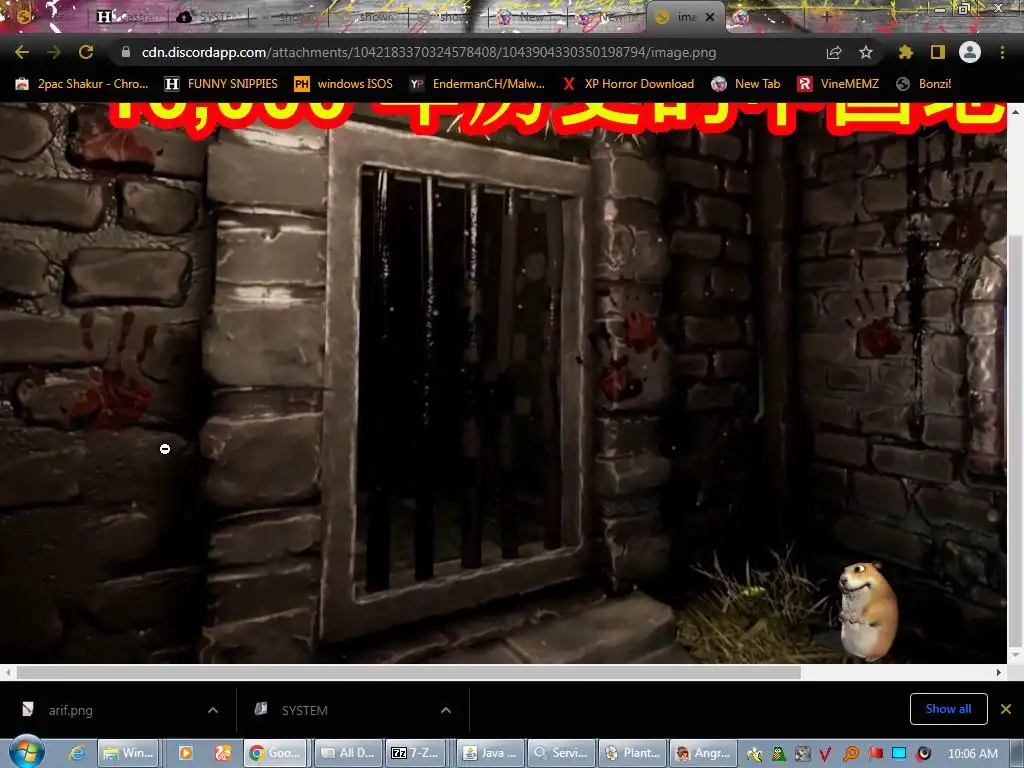Click the red V tray icon

pos(825,754)
